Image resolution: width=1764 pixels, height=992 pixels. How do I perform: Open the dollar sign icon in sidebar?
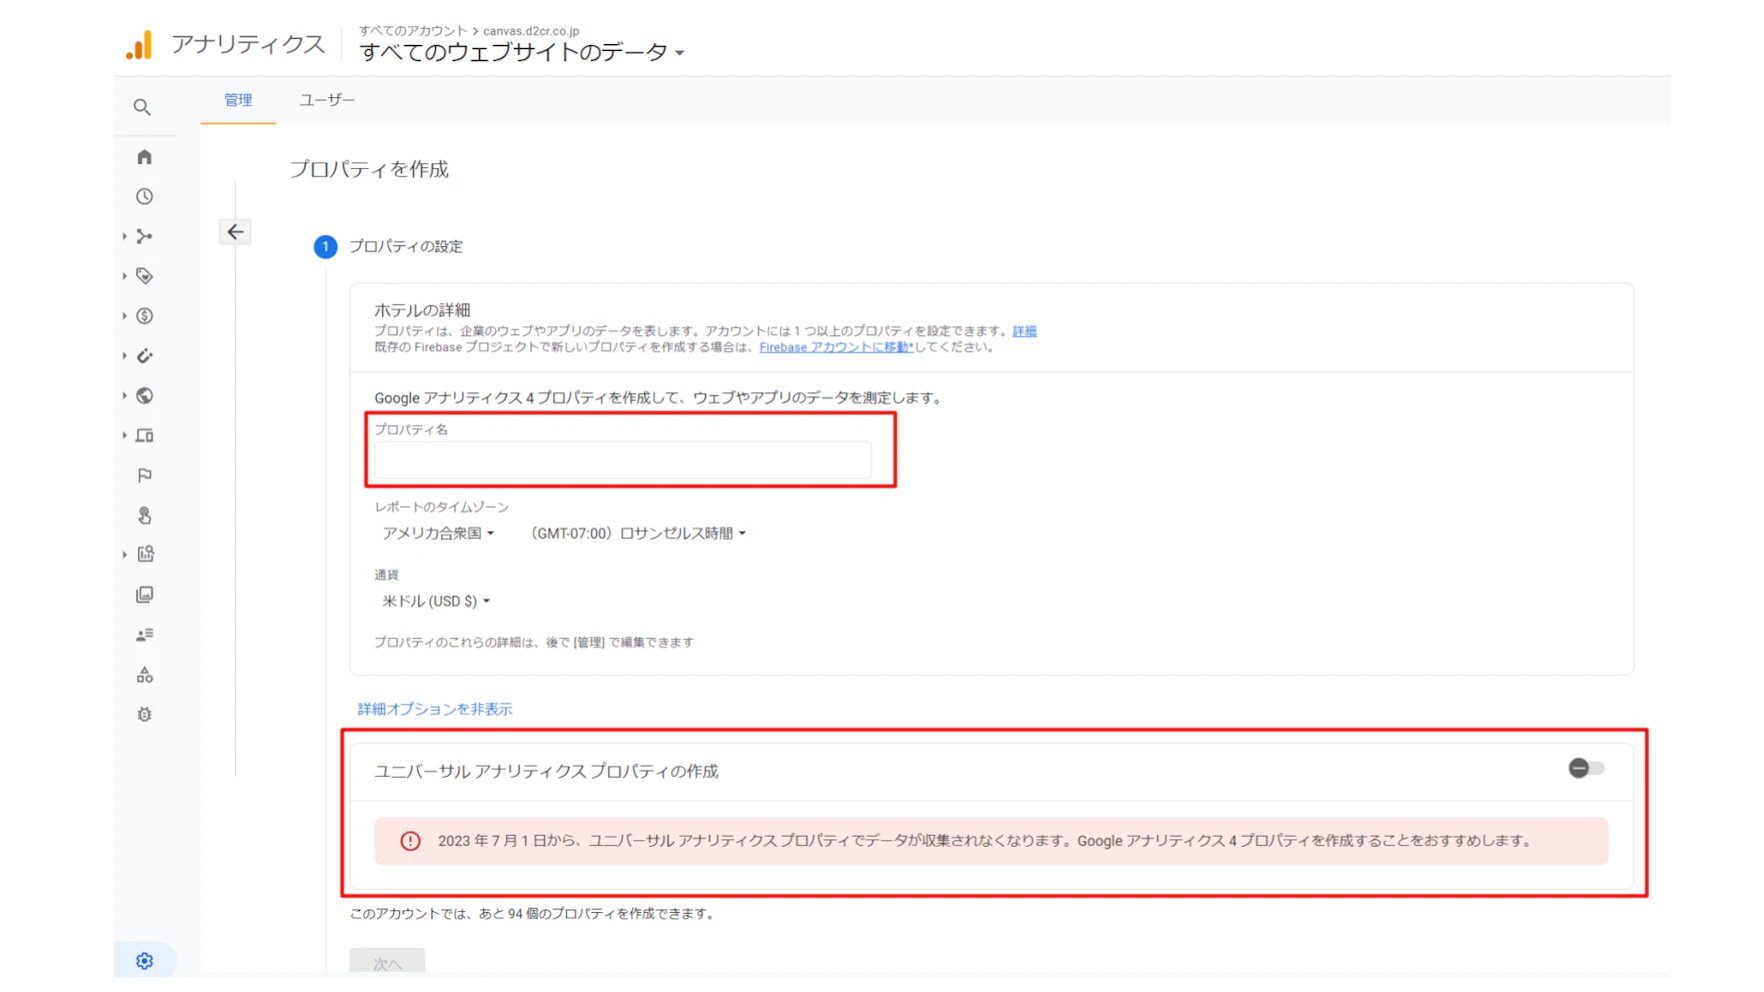pyautogui.click(x=144, y=316)
